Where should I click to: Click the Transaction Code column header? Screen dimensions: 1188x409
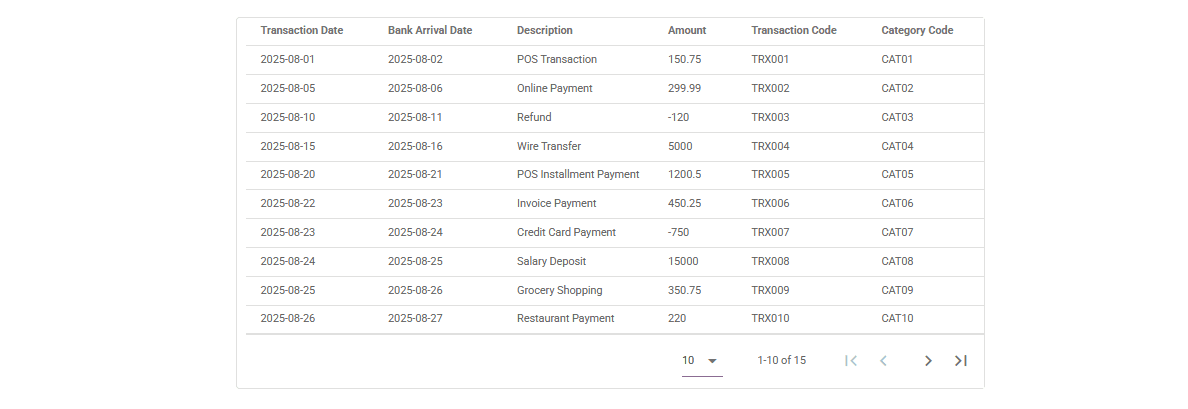[794, 30]
